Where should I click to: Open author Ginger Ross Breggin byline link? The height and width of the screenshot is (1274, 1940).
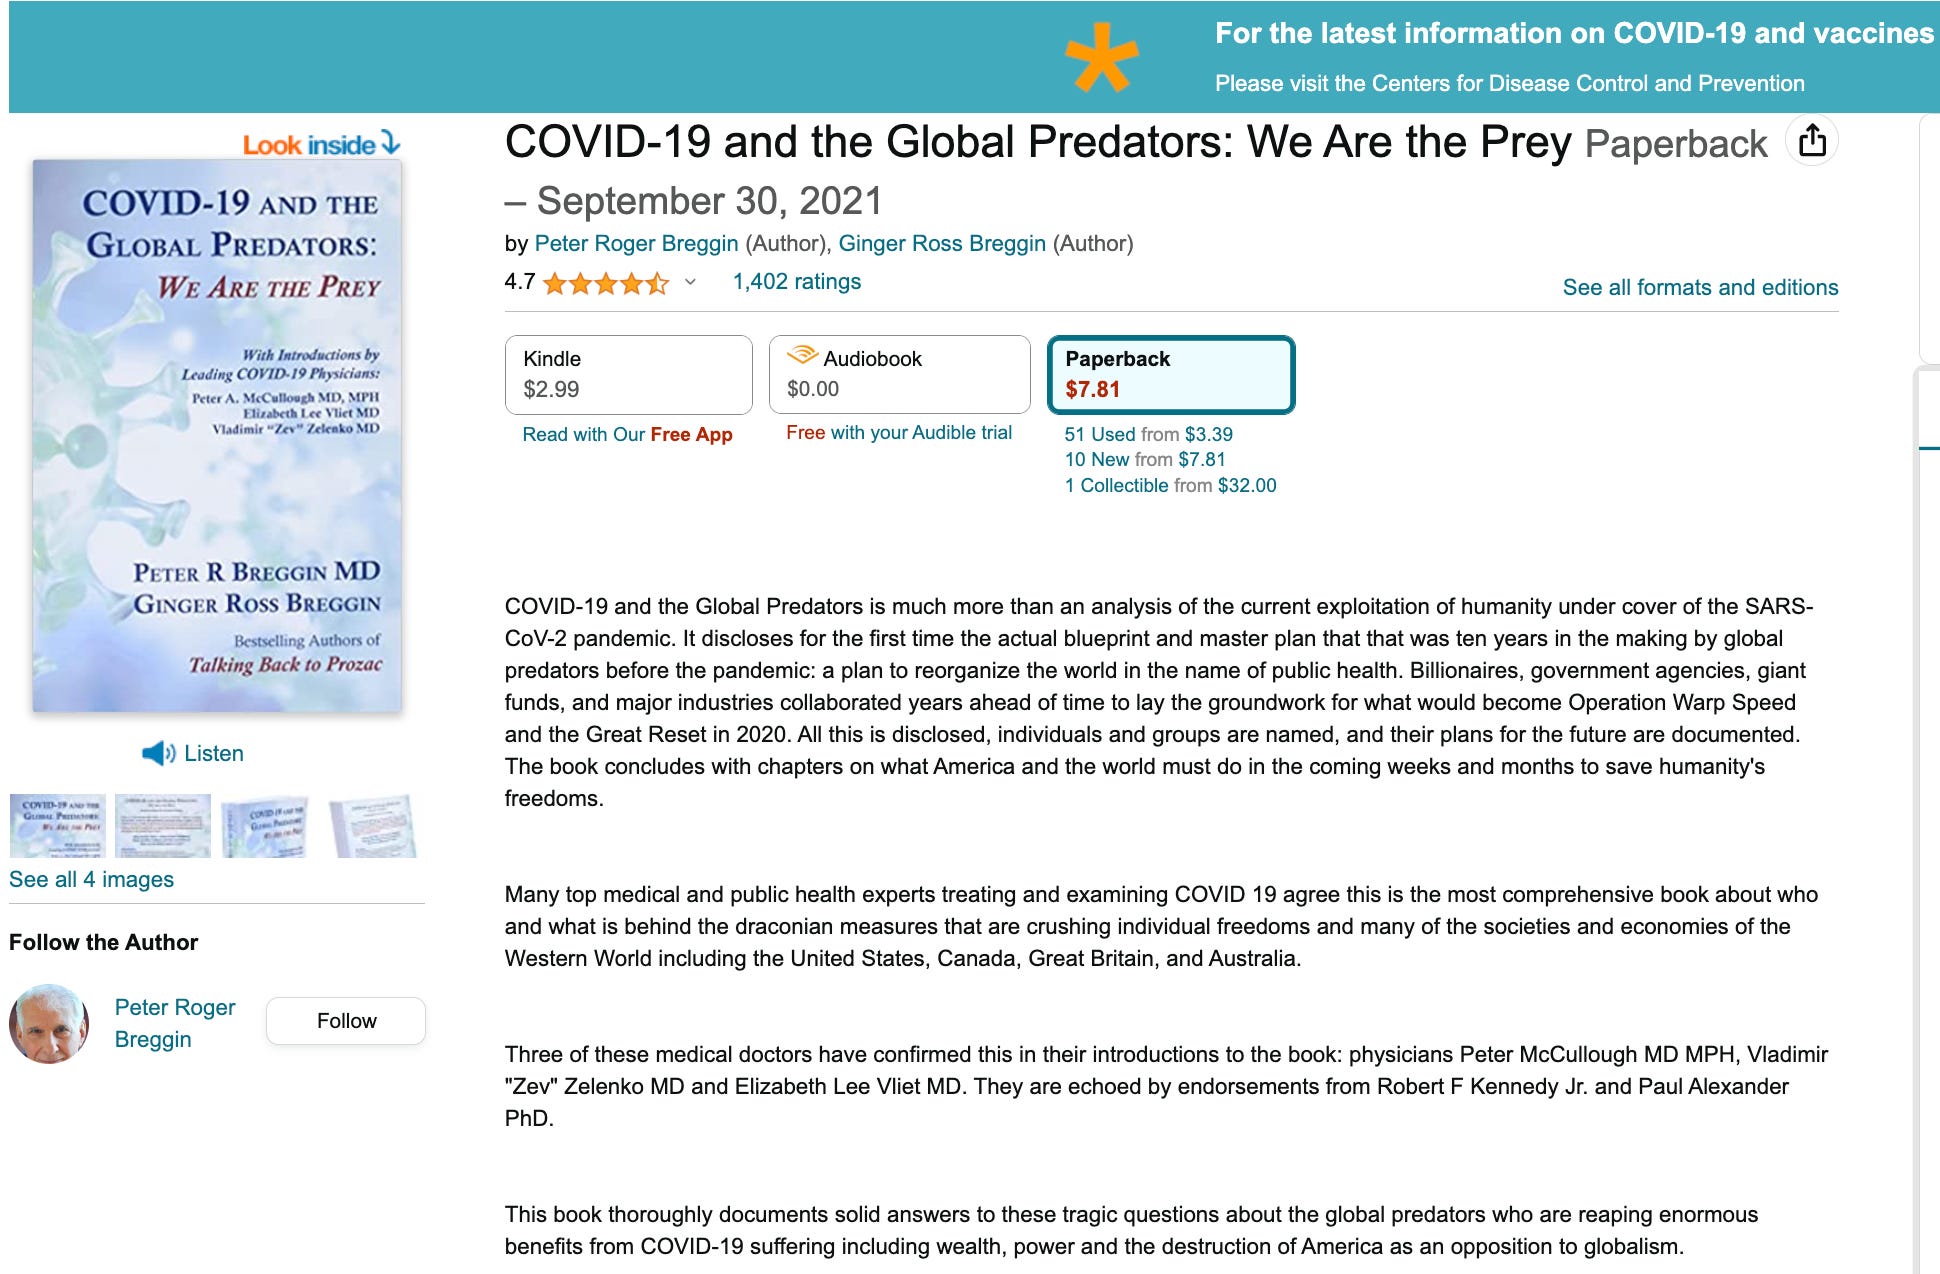click(942, 244)
